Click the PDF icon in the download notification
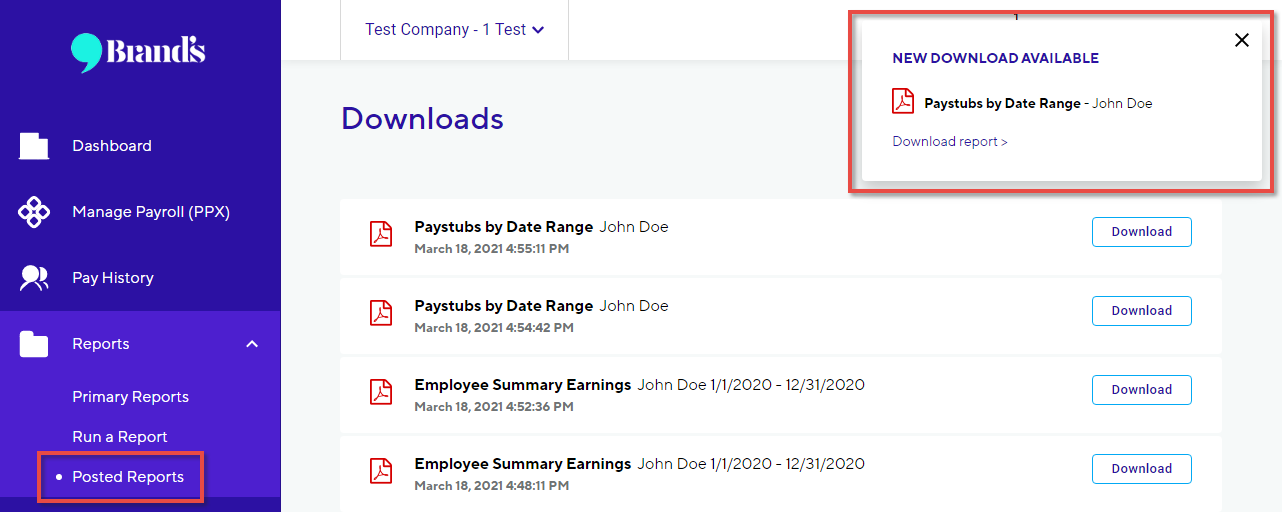The height and width of the screenshot is (512, 1282). (x=903, y=101)
